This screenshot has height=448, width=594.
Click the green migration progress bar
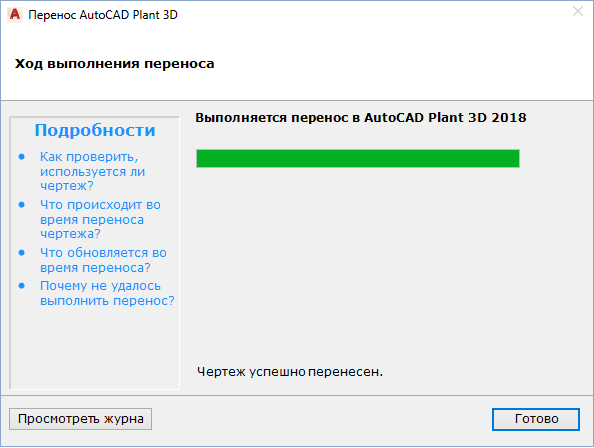358,158
